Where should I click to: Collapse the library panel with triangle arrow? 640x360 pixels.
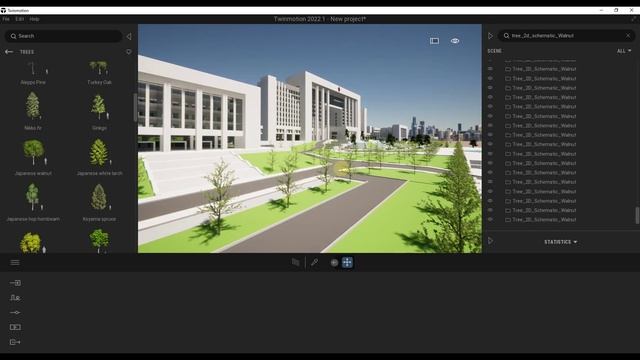click(129, 36)
